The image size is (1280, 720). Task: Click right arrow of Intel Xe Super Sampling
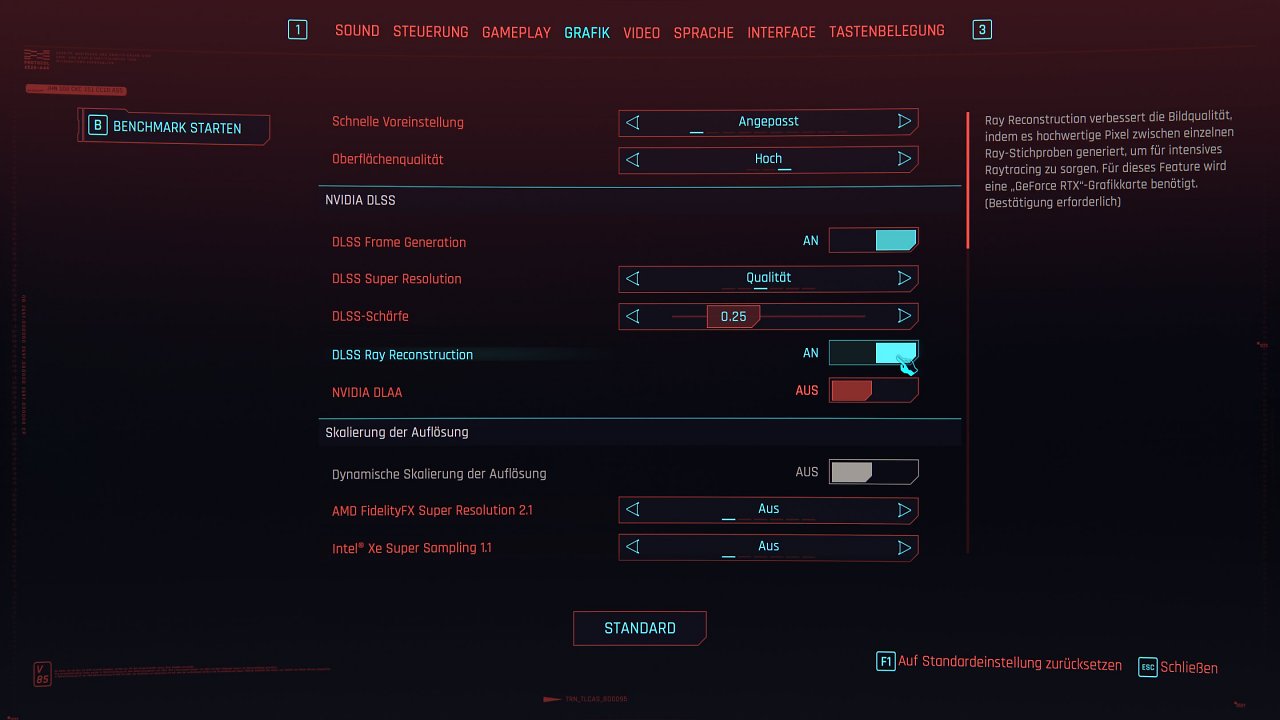coord(905,547)
